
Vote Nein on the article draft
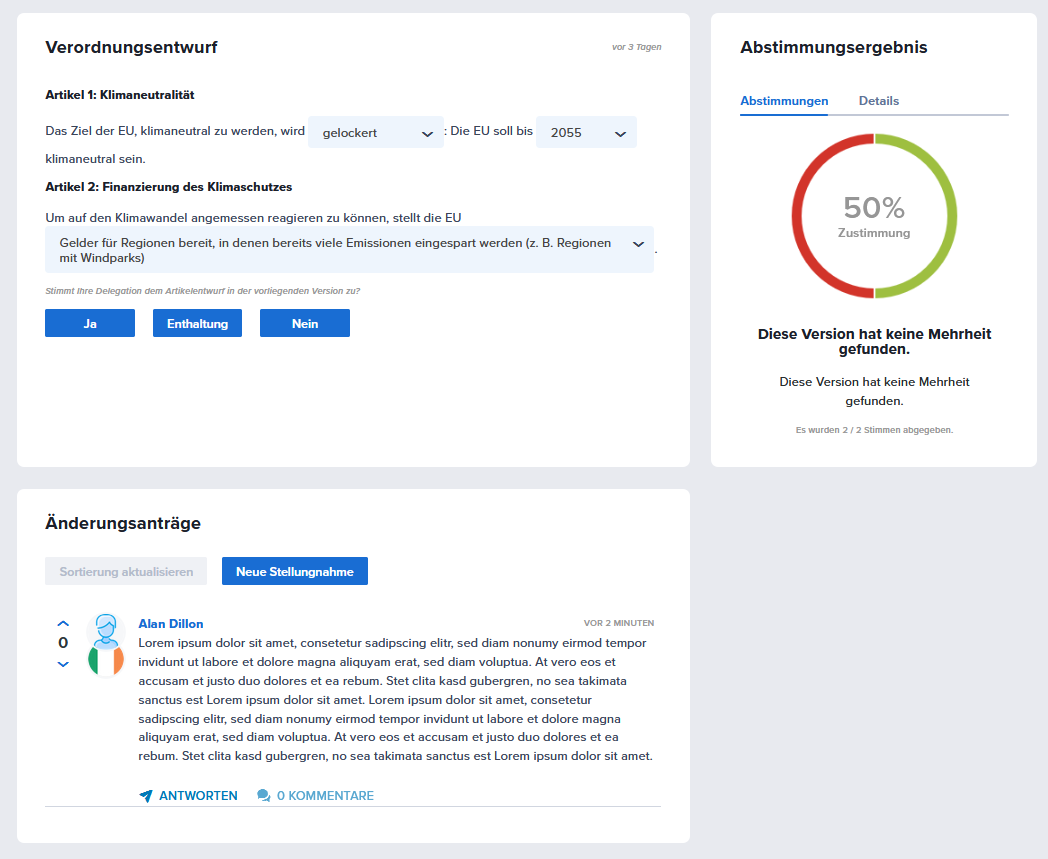coord(305,323)
